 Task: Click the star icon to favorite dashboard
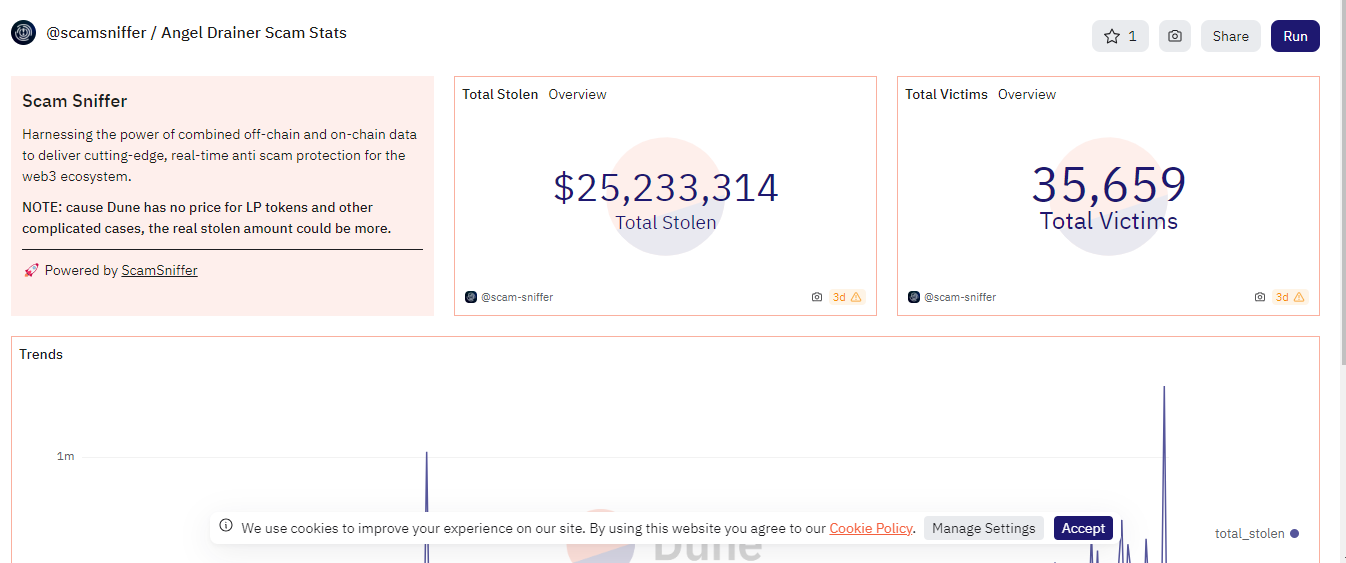tap(1112, 36)
